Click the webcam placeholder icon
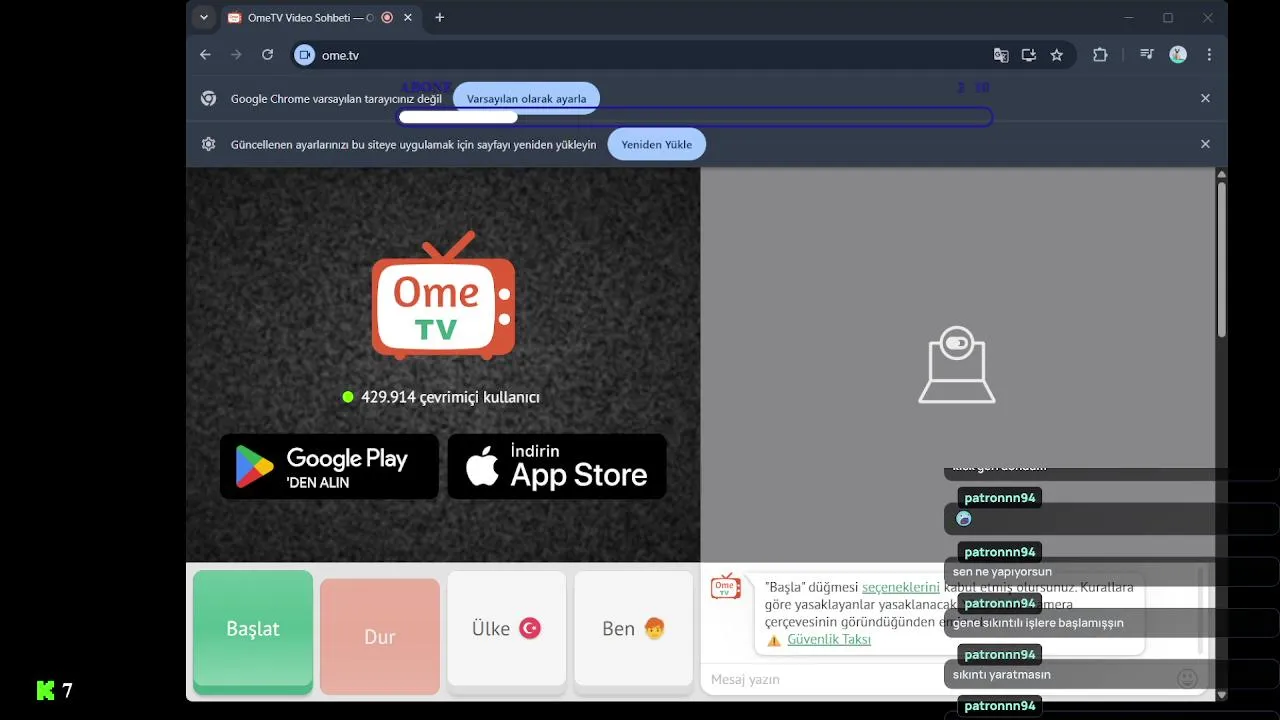Viewport: 1280px width, 720px height. 957,365
